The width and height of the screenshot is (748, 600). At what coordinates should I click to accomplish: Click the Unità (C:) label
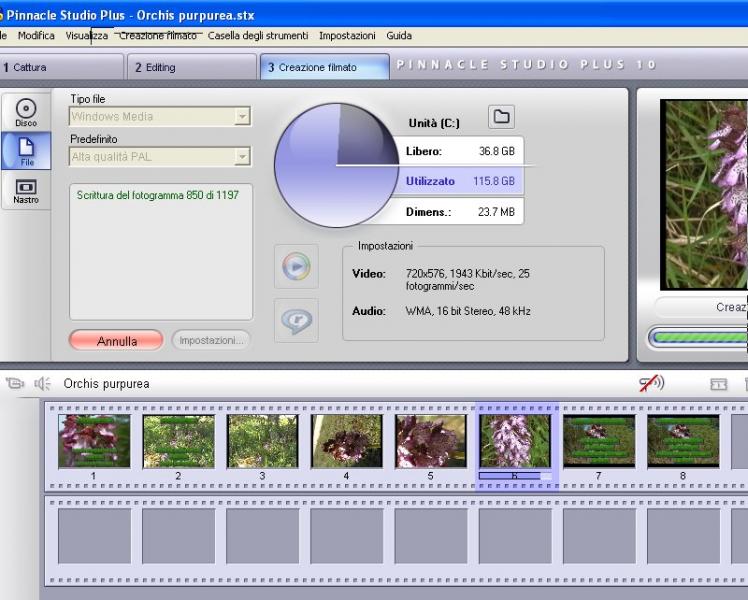point(434,123)
